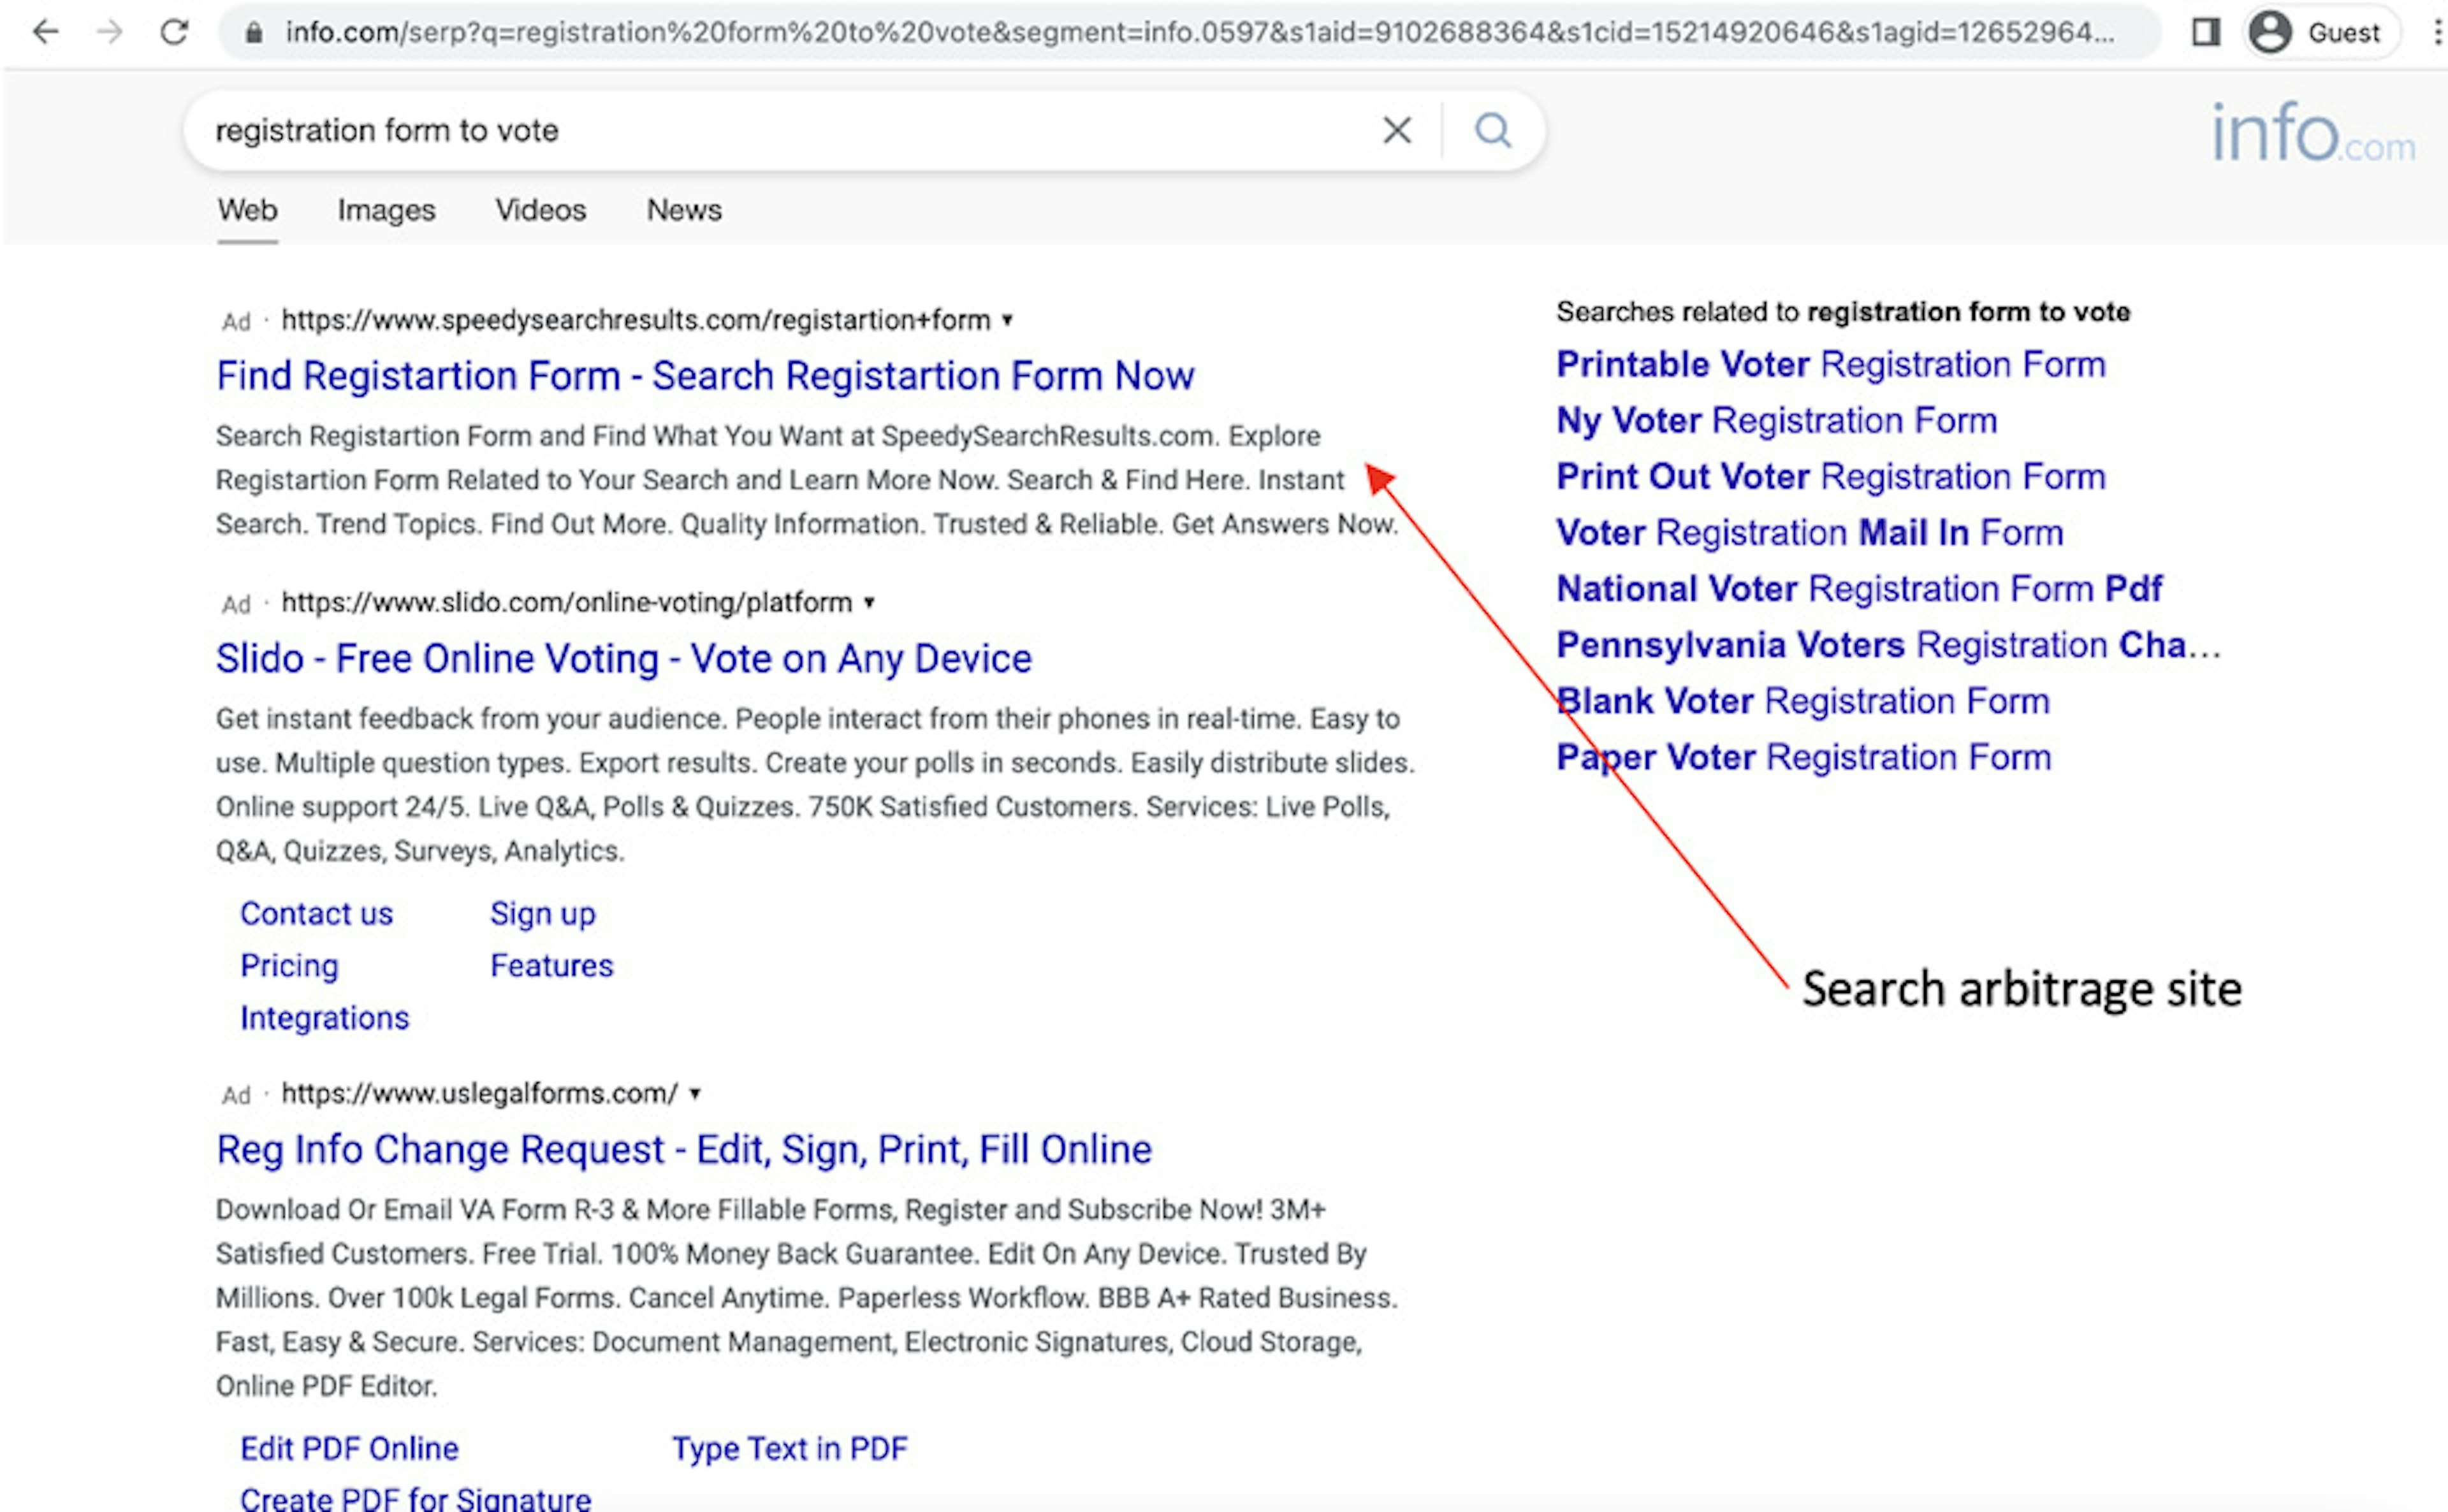Click the slido.com online-voting ad URL

(566, 603)
